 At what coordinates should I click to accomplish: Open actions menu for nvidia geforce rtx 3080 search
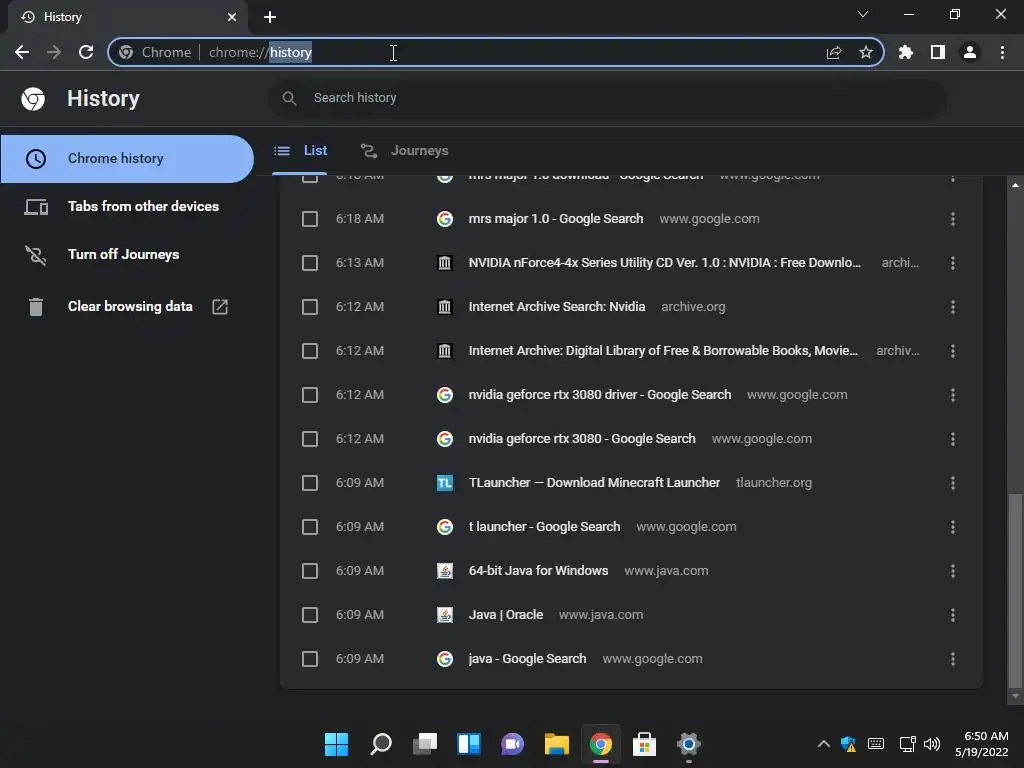point(952,439)
